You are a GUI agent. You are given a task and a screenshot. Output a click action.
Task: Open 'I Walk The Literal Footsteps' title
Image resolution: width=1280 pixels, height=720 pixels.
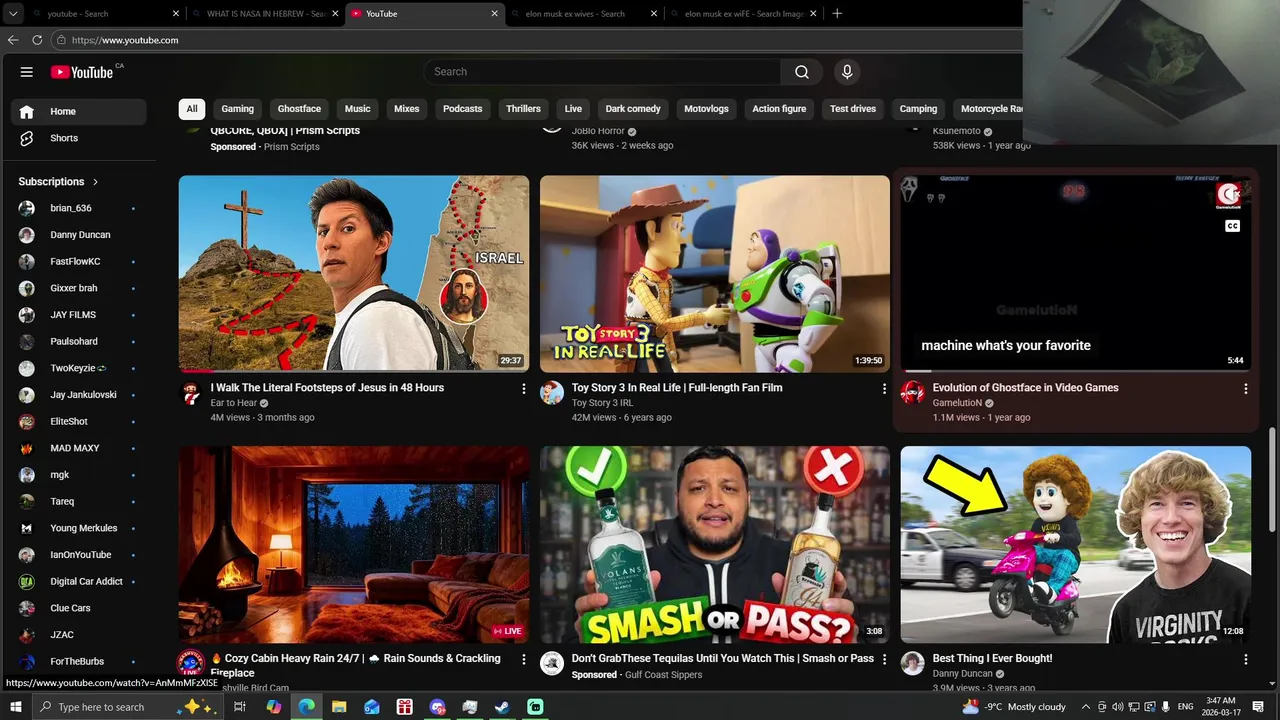pos(327,388)
